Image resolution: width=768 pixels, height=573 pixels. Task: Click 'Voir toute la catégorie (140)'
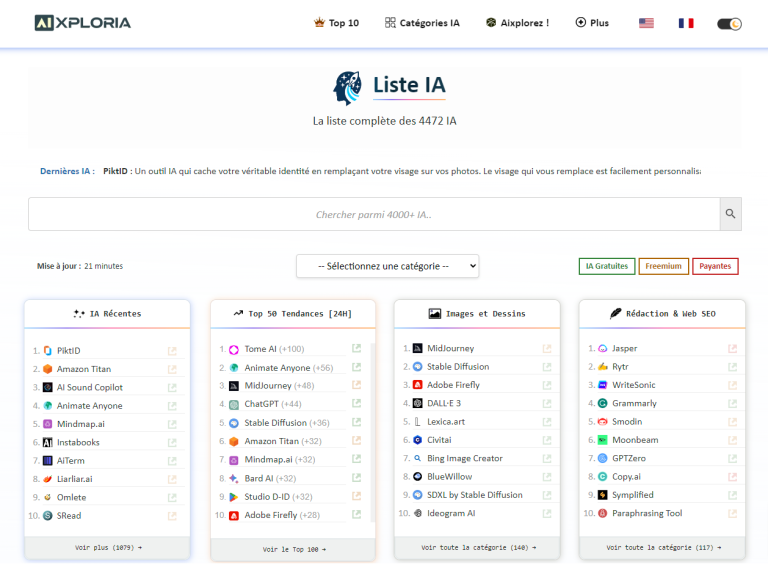click(478, 548)
